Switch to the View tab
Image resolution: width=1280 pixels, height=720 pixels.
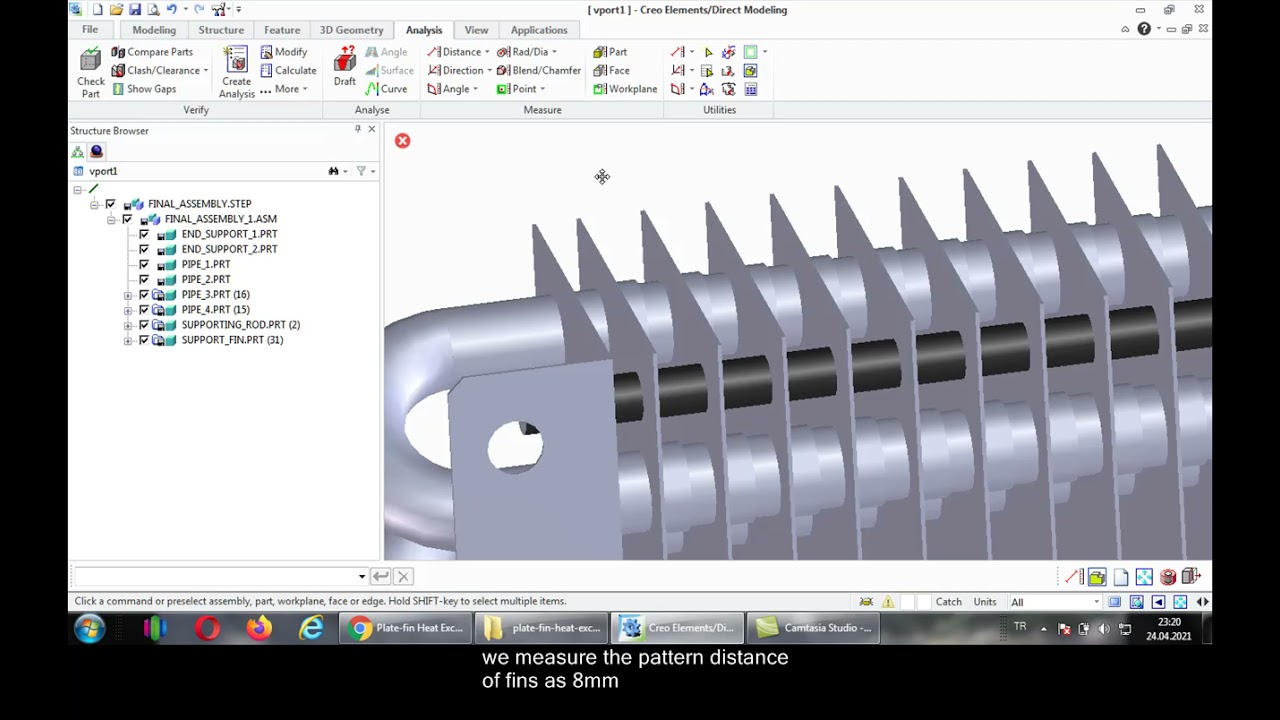476,30
